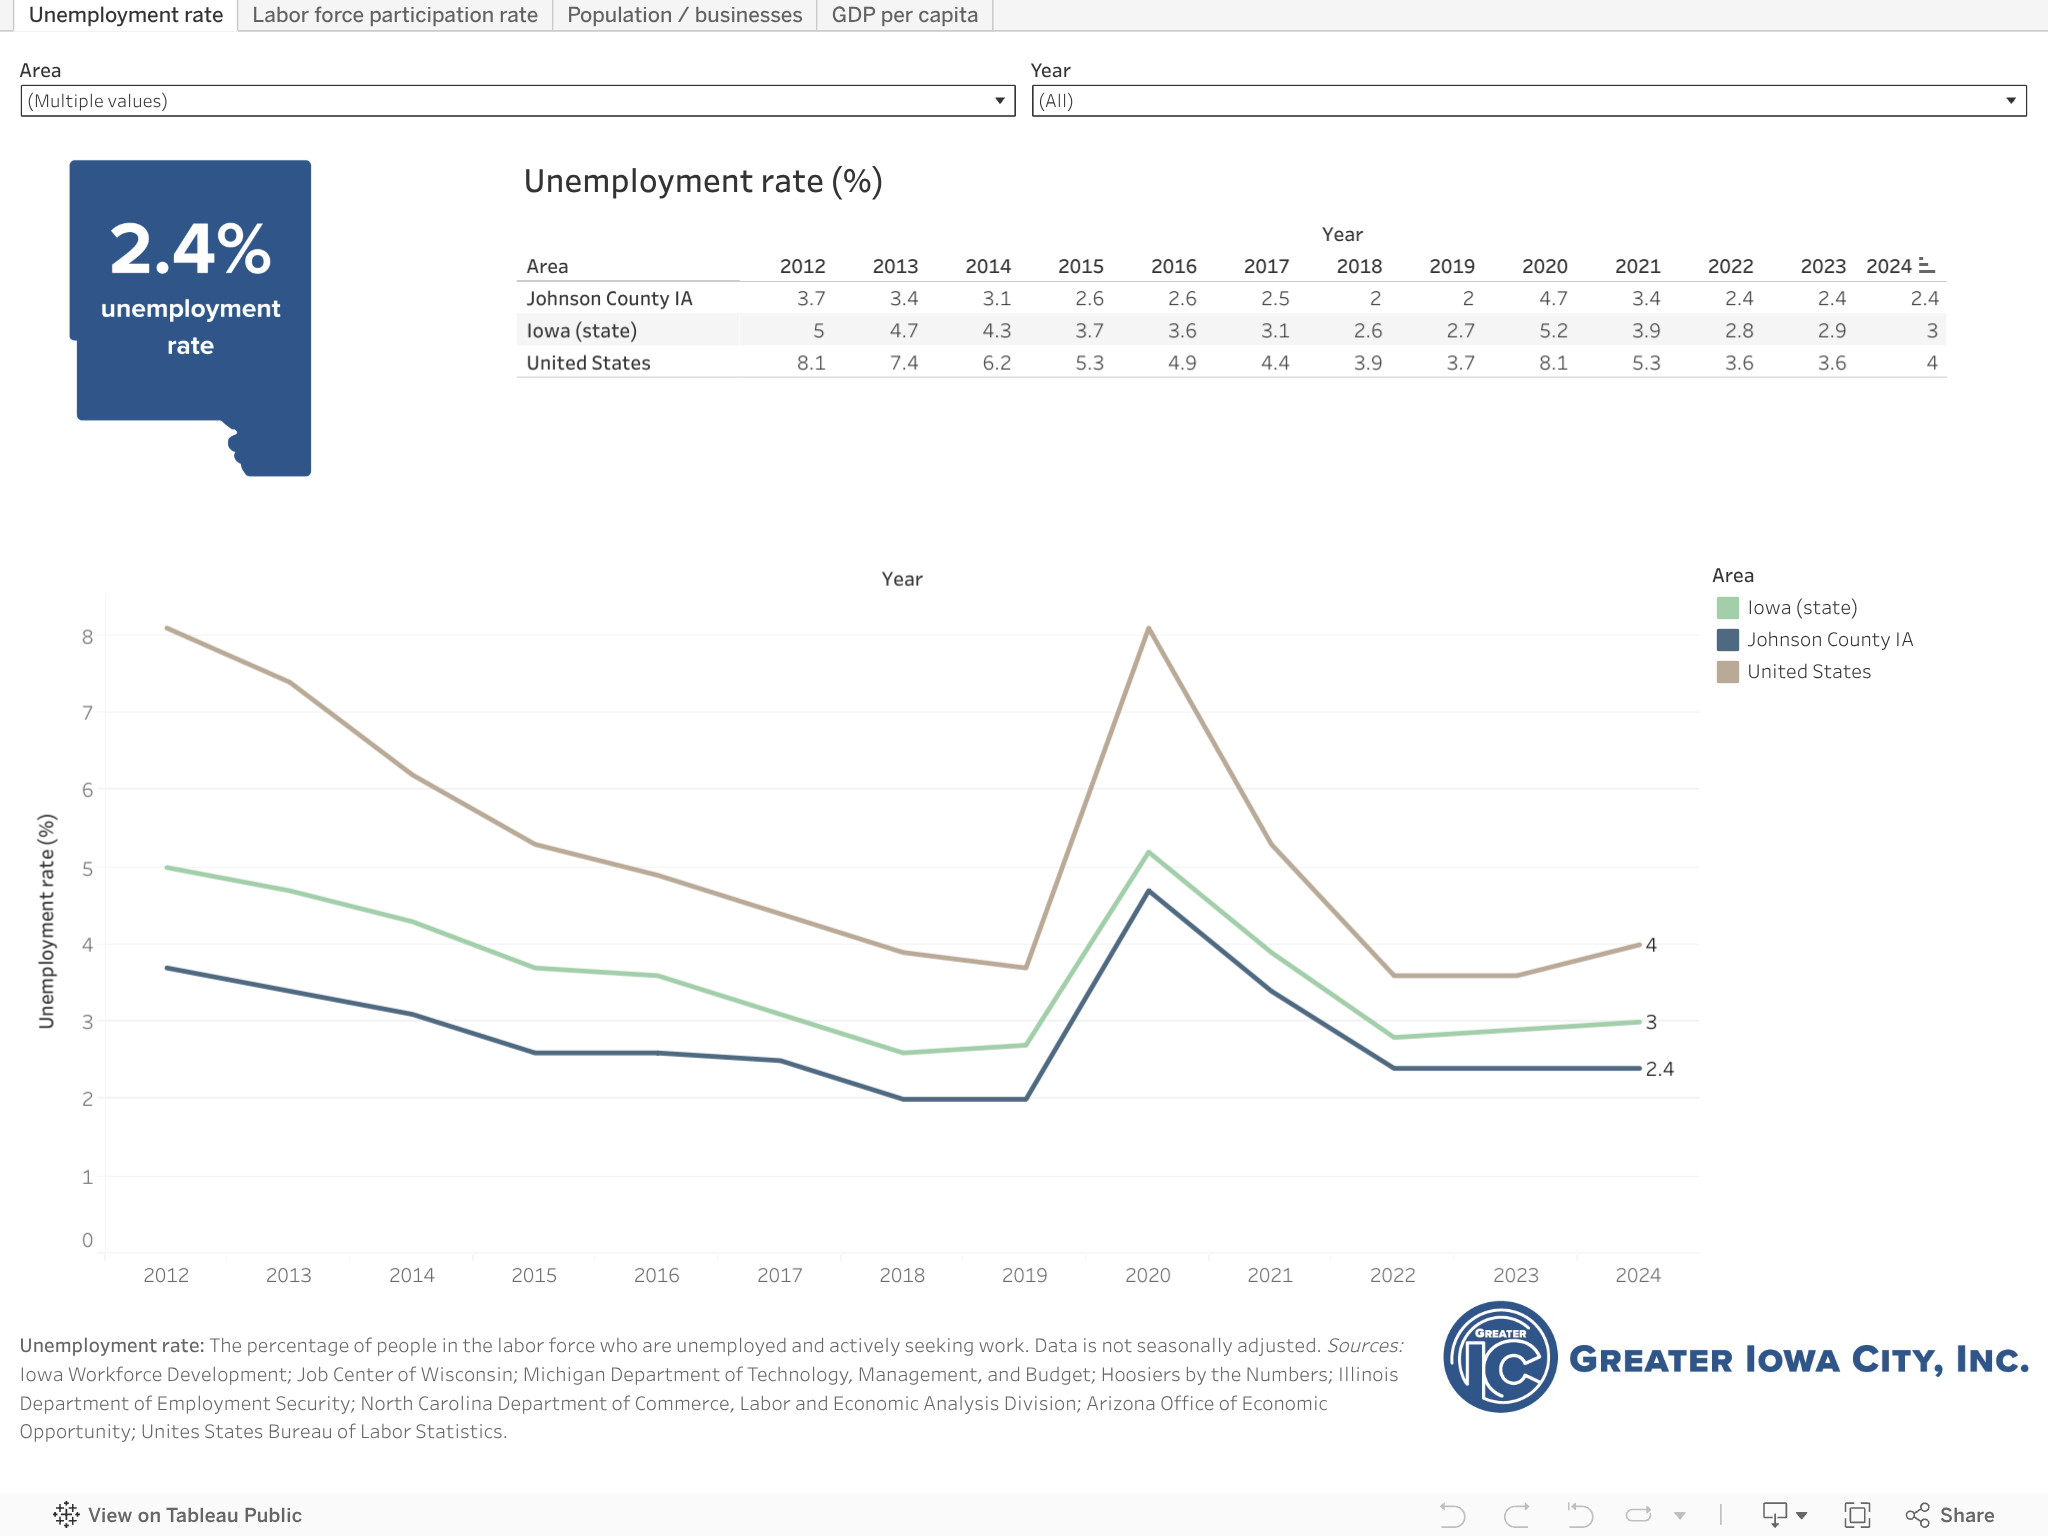Expand the refresh options dropdown arrow
The height and width of the screenshot is (1536, 2048).
tap(1680, 1515)
